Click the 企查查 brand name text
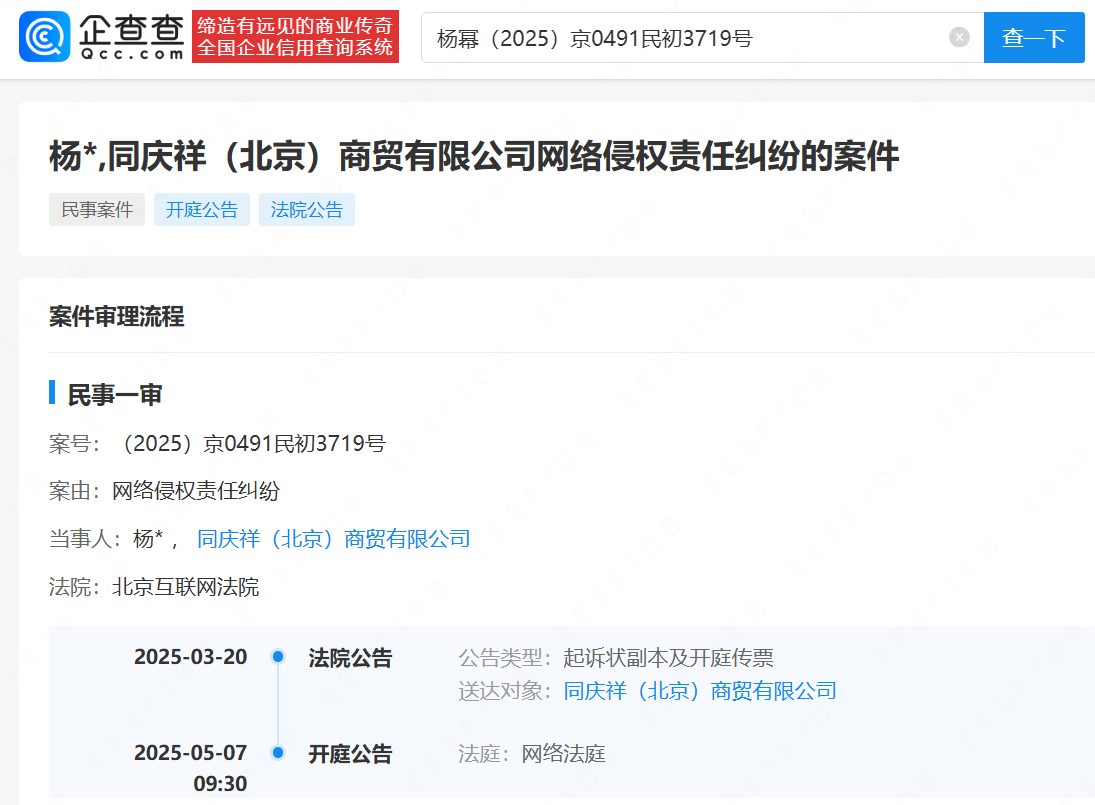This screenshot has height=805, width=1095. tap(132, 29)
